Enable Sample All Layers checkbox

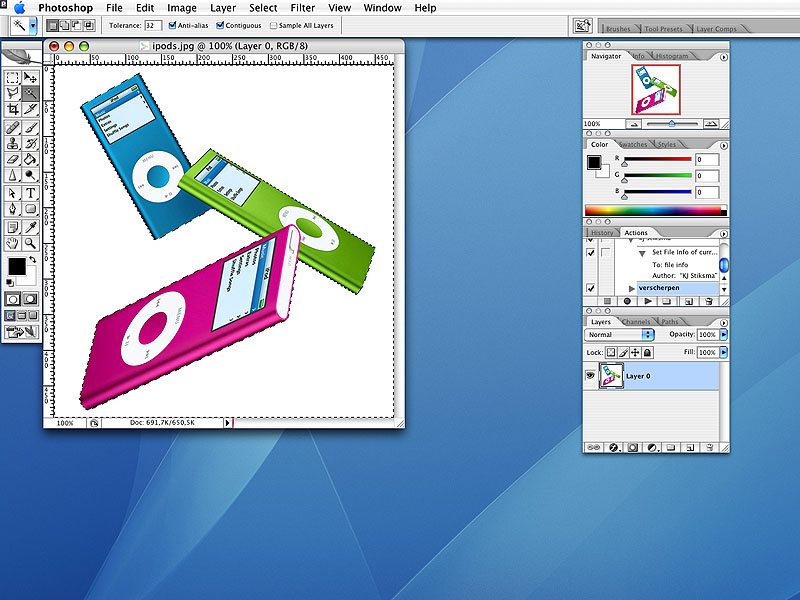(x=274, y=25)
